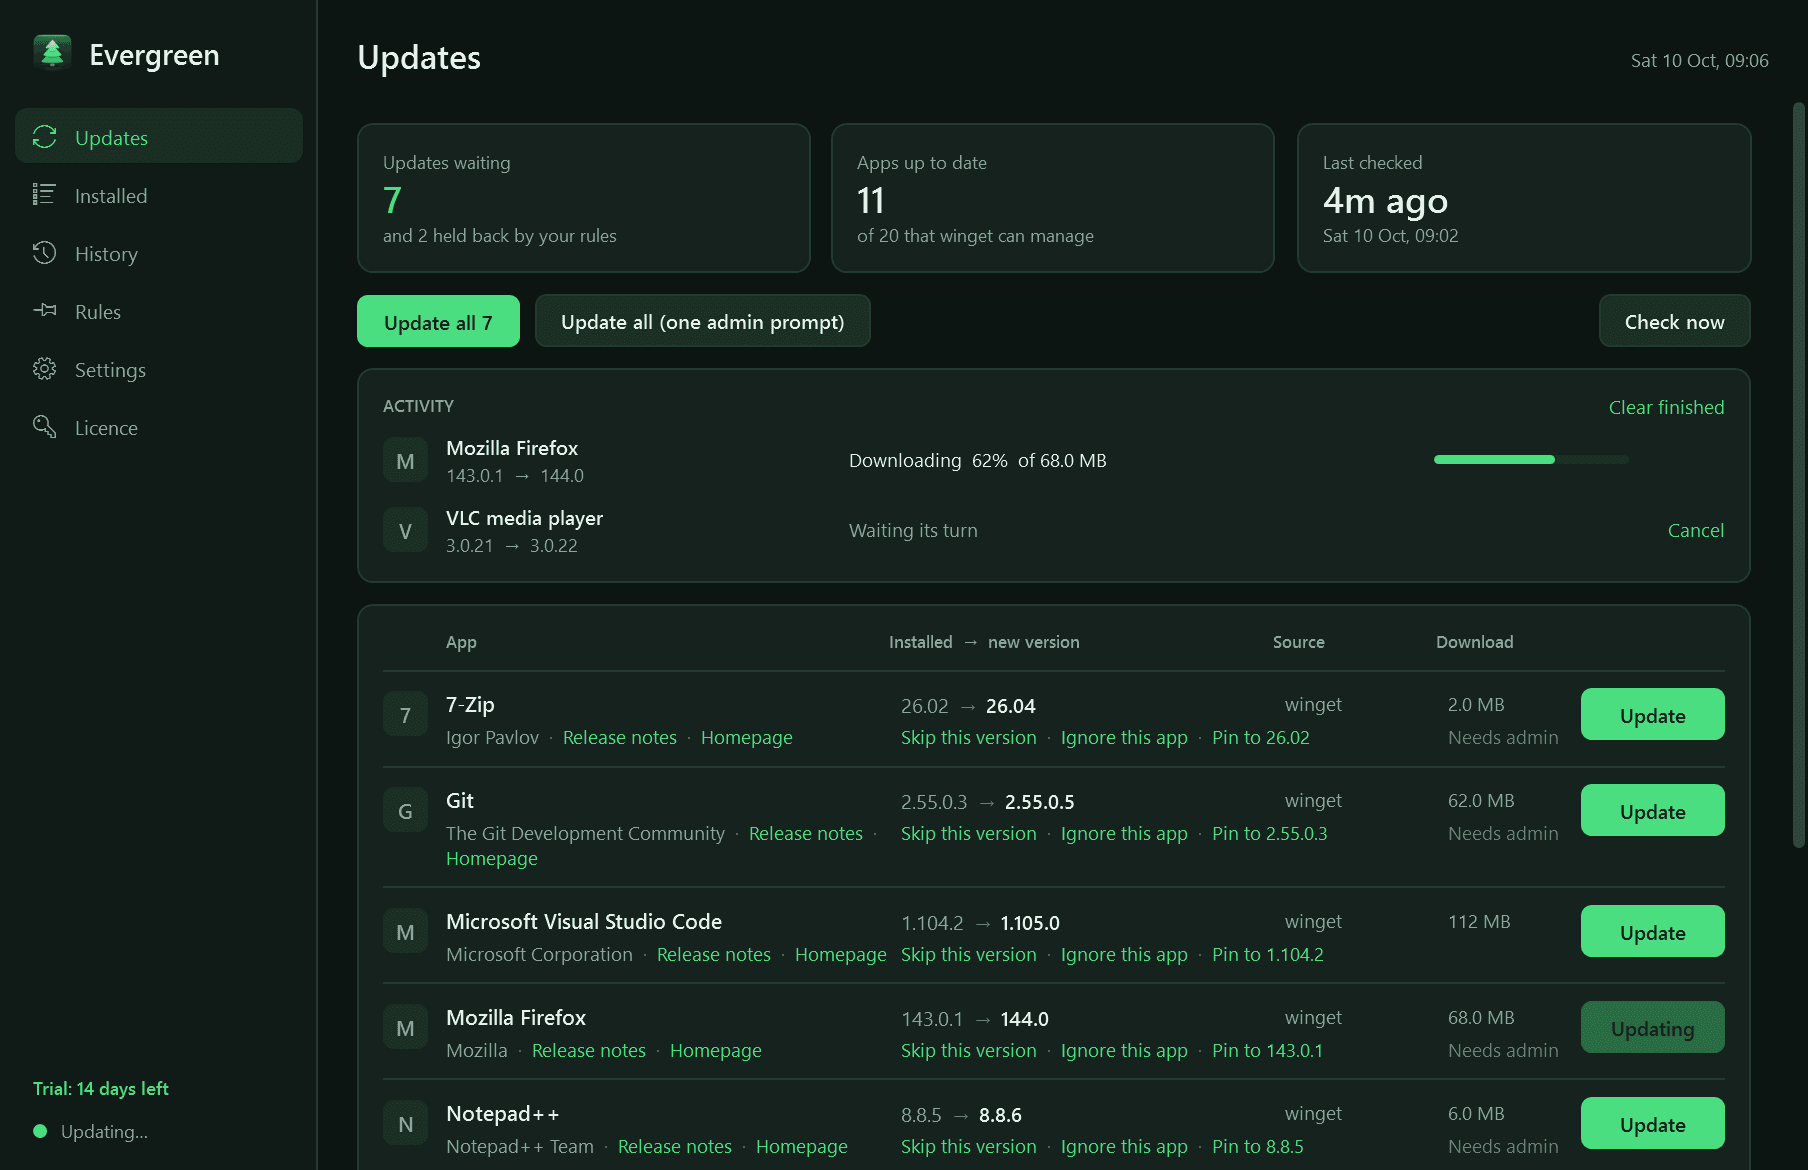Clear finished activity items
This screenshot has height=1170, width=1808.
1666,407
